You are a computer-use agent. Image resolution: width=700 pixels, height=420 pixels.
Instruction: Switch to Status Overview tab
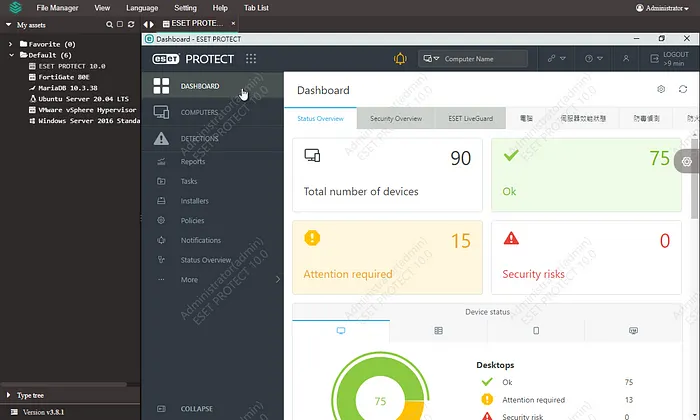(321, 118)
